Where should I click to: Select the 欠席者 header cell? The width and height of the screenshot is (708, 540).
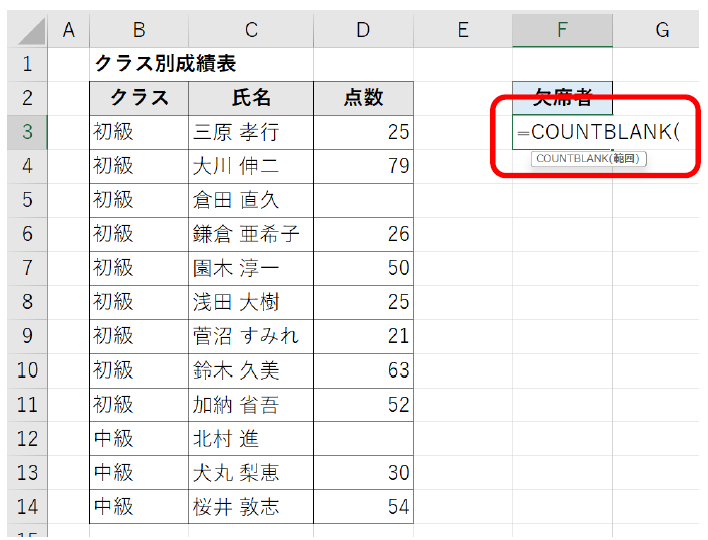click(562, 98)
